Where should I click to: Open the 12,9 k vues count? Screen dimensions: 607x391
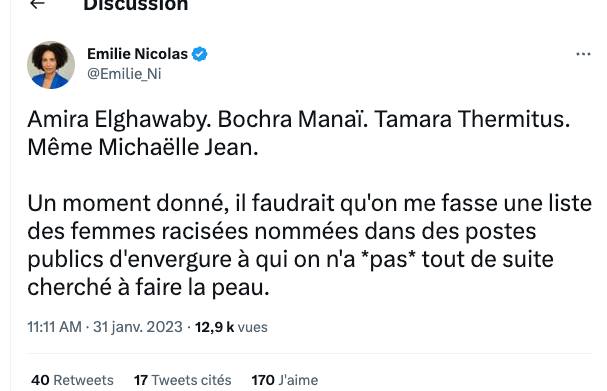[x=231, y=327]
